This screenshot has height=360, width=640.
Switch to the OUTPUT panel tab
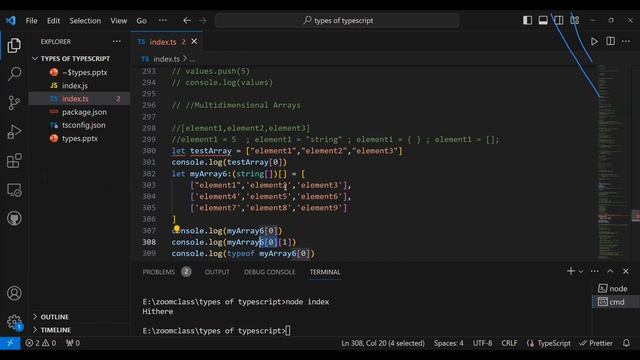pyautogui.click(x=217, y=272)
